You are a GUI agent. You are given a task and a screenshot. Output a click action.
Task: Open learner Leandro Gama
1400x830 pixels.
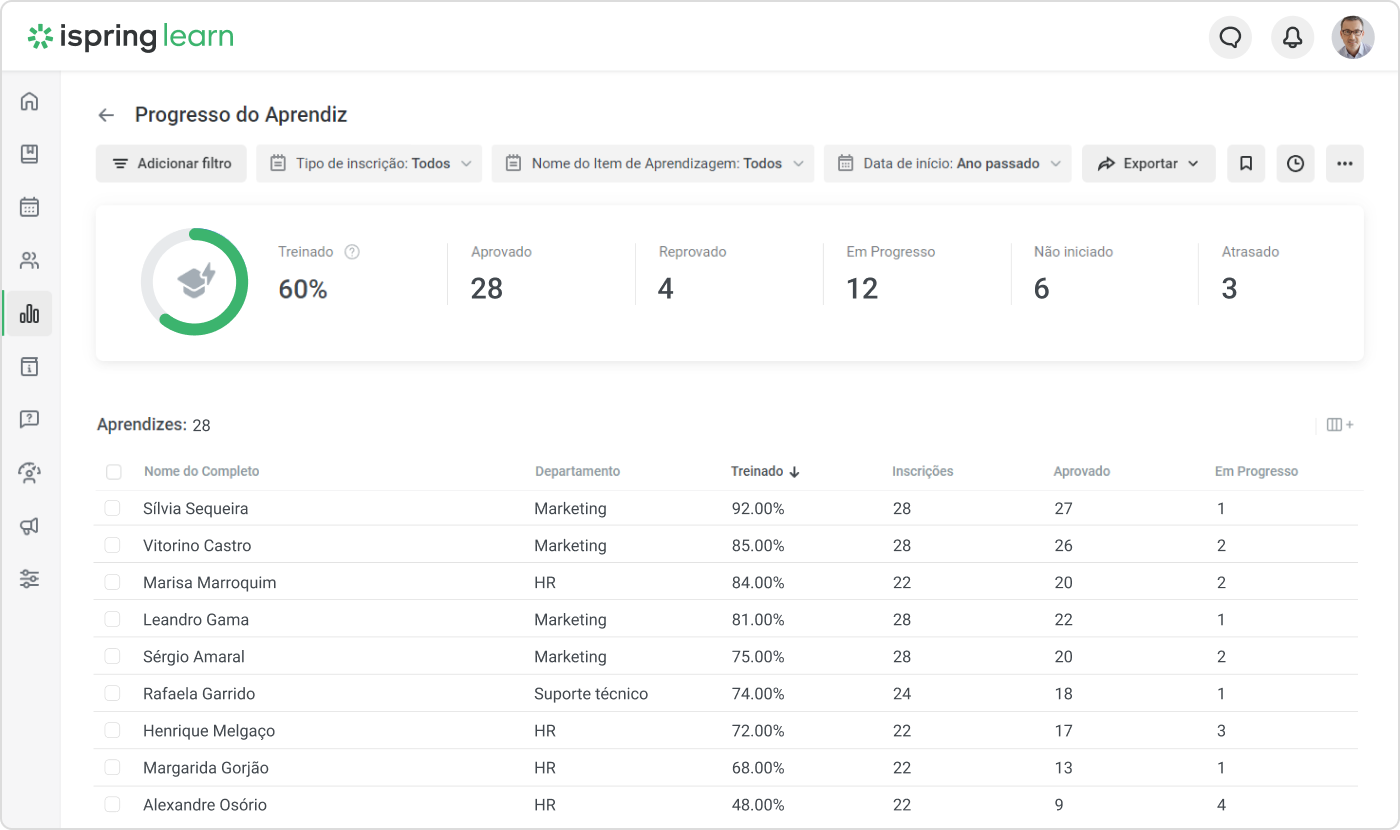click(196, 619)
